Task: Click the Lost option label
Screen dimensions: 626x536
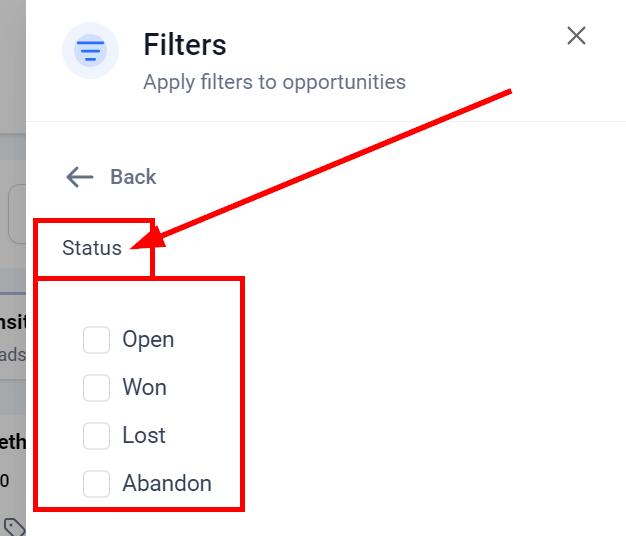Action: (x=144, y=436)
